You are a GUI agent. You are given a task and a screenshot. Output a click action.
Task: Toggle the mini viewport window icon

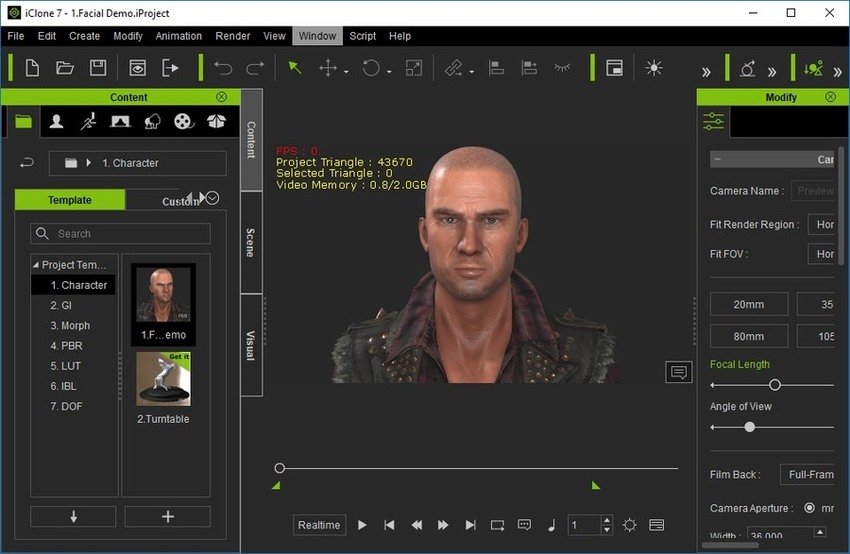pos(614,68)
